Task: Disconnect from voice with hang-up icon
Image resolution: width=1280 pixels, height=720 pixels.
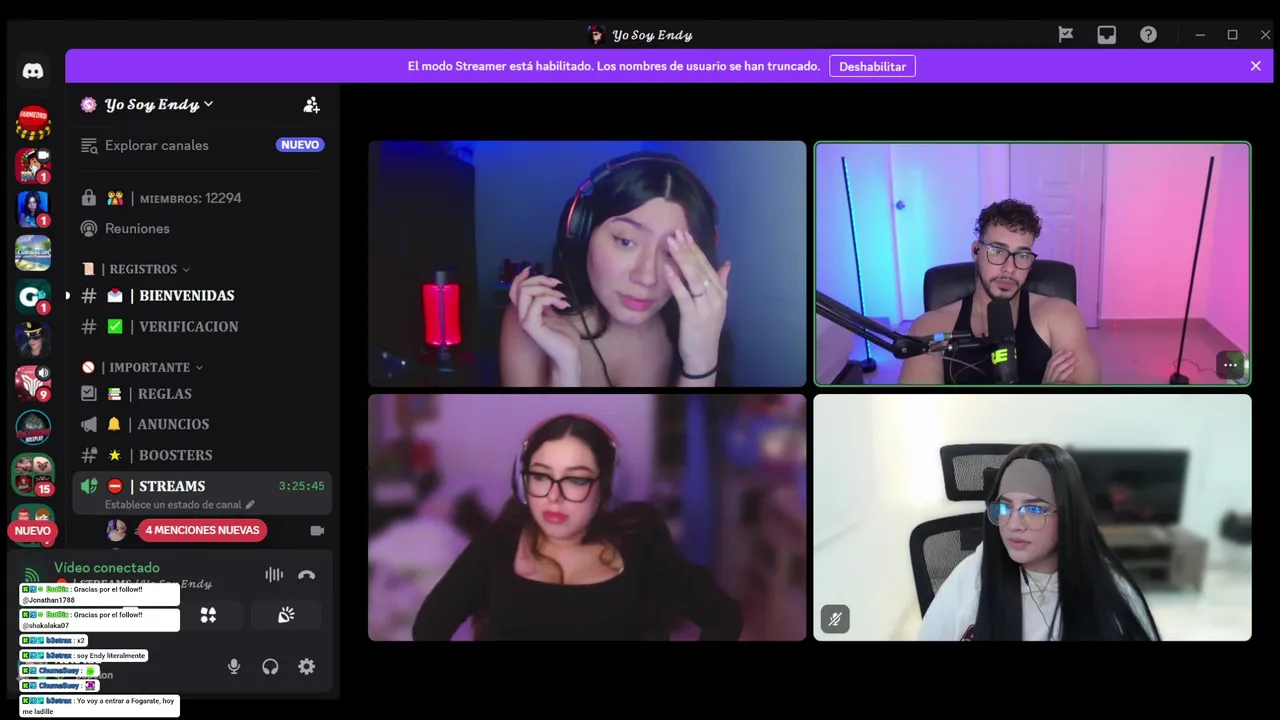Action: point(307,575)
